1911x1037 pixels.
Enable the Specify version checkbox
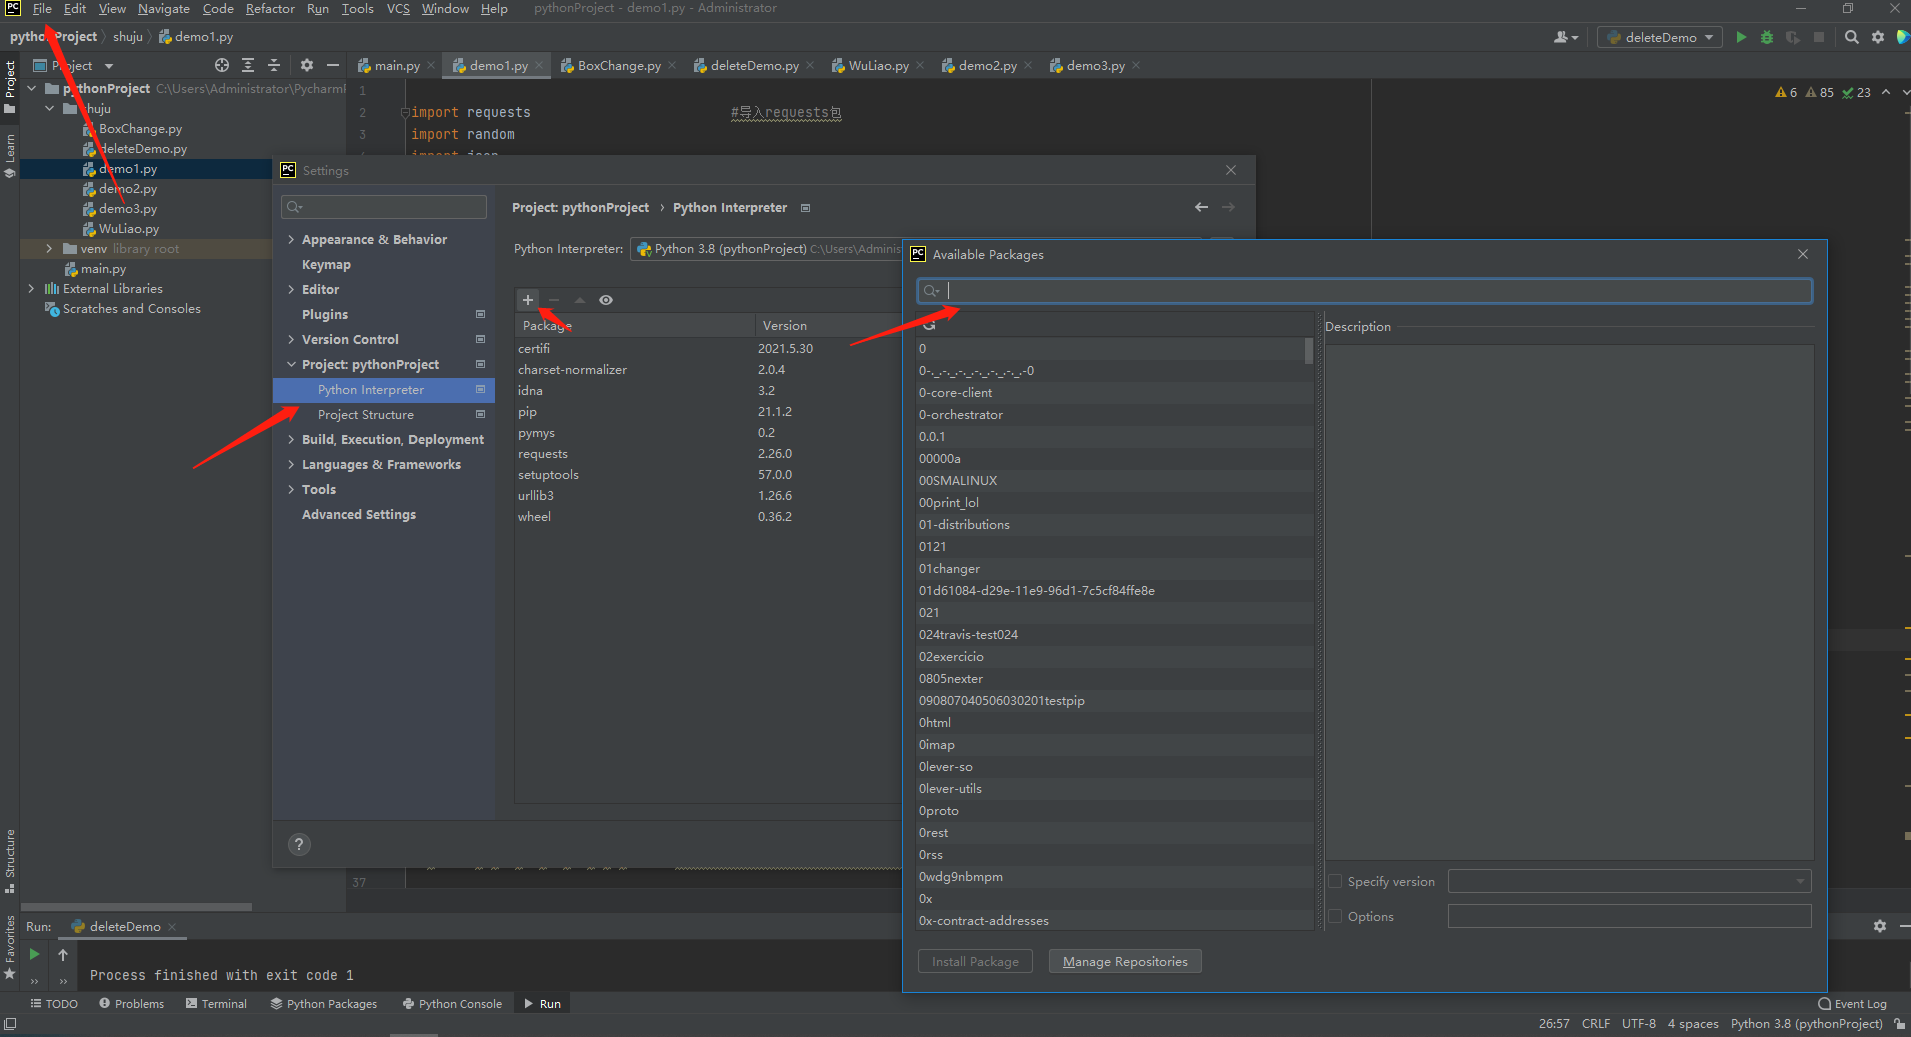tap(1335, 881)
